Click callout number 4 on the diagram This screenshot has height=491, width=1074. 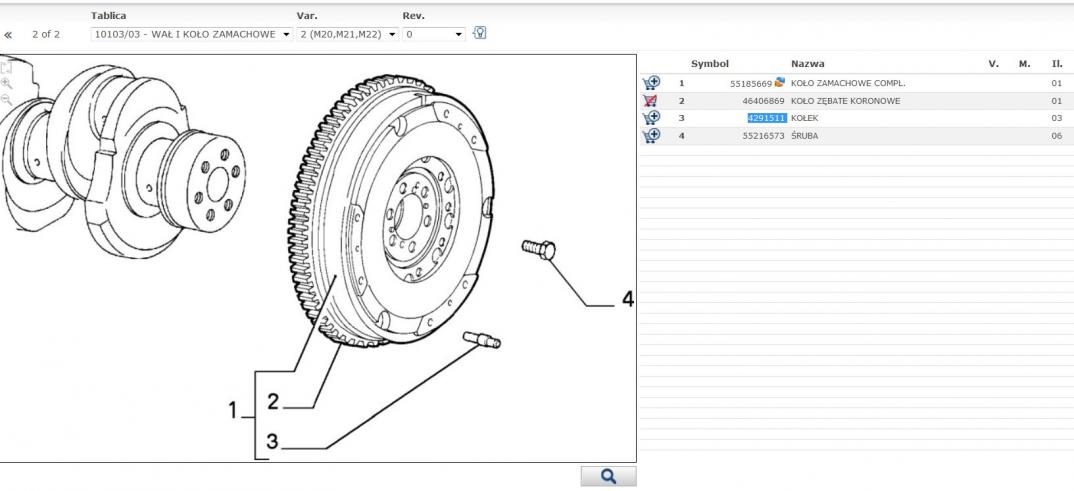(627, 298)
